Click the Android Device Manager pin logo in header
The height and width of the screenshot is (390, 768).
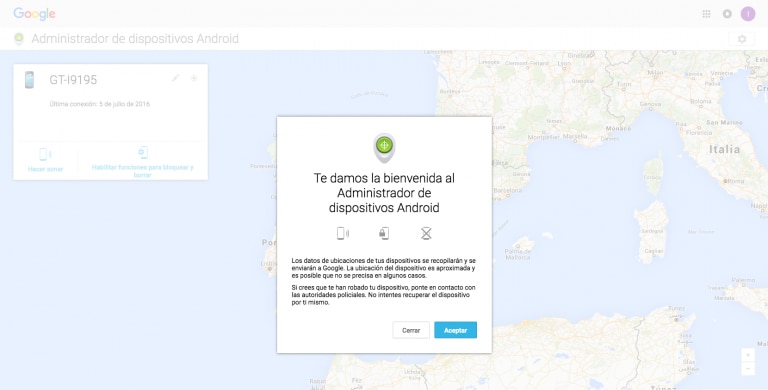(19, 39)
